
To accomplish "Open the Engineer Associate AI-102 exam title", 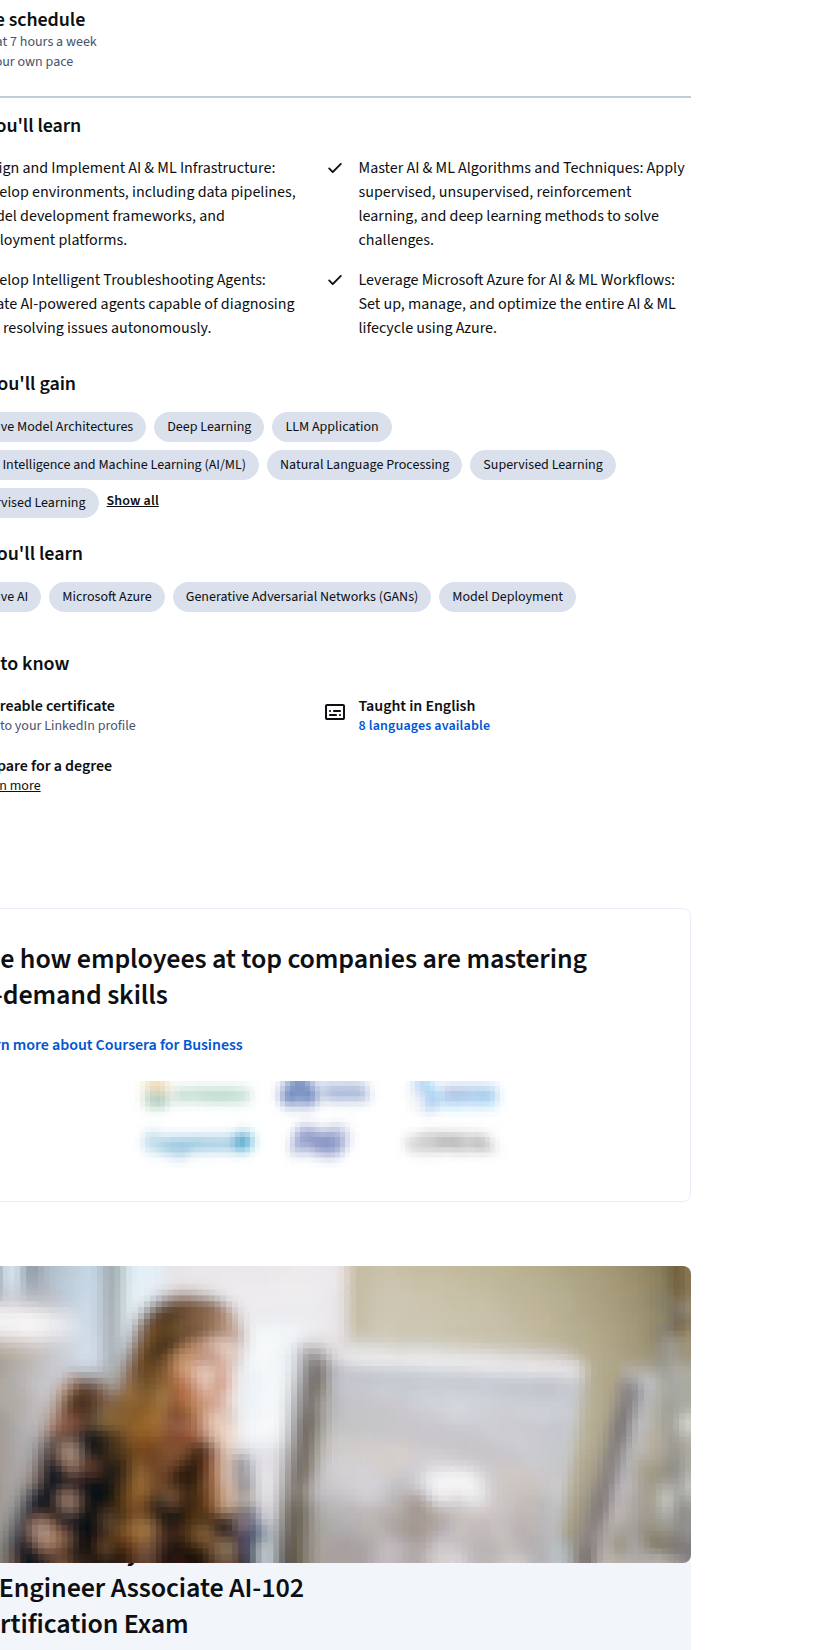I will point(152,1606).
